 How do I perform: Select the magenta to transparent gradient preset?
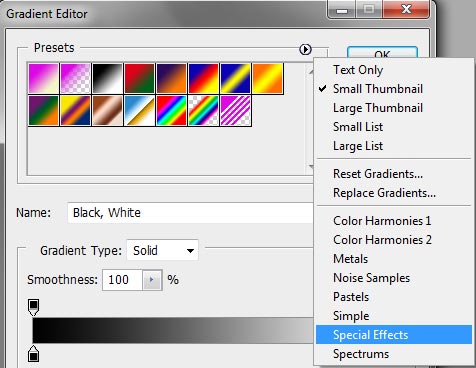click(75, 79)
